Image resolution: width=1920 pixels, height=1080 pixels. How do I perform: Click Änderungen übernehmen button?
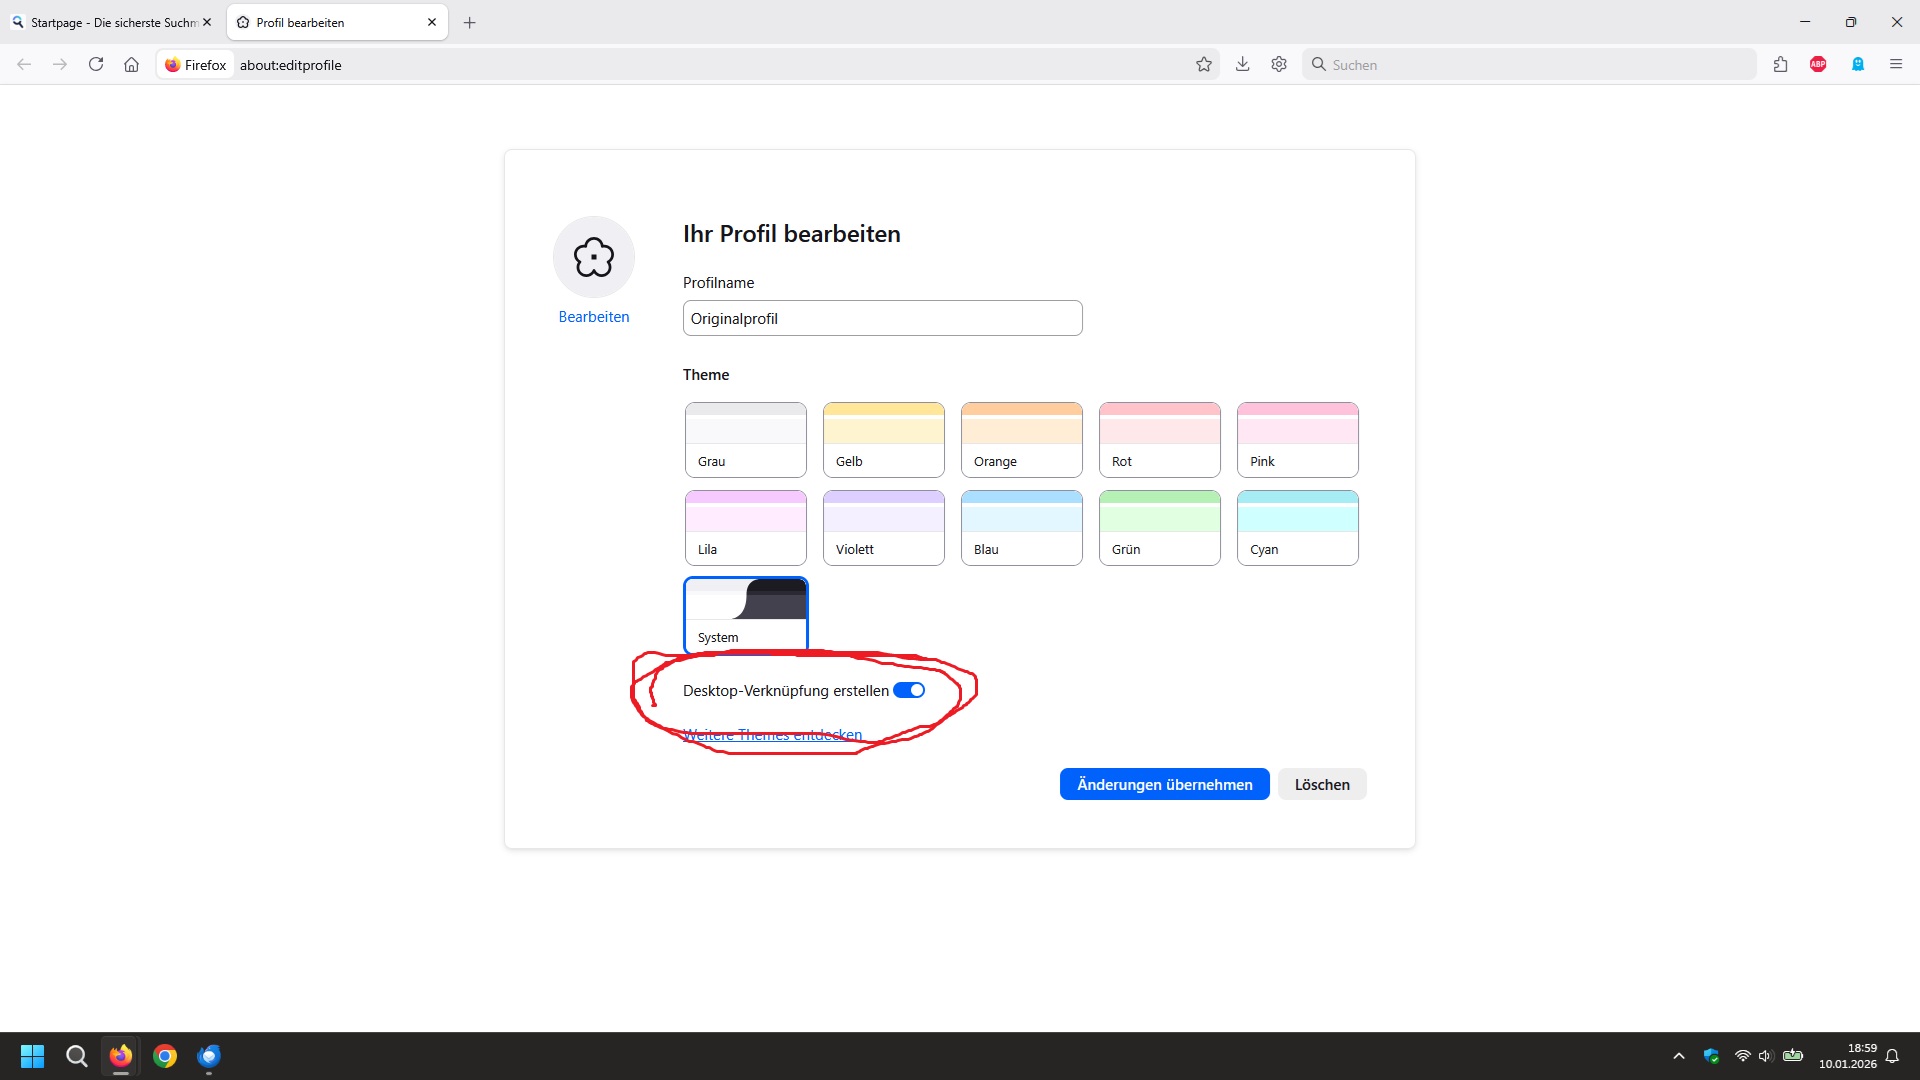click(1164, 784)
